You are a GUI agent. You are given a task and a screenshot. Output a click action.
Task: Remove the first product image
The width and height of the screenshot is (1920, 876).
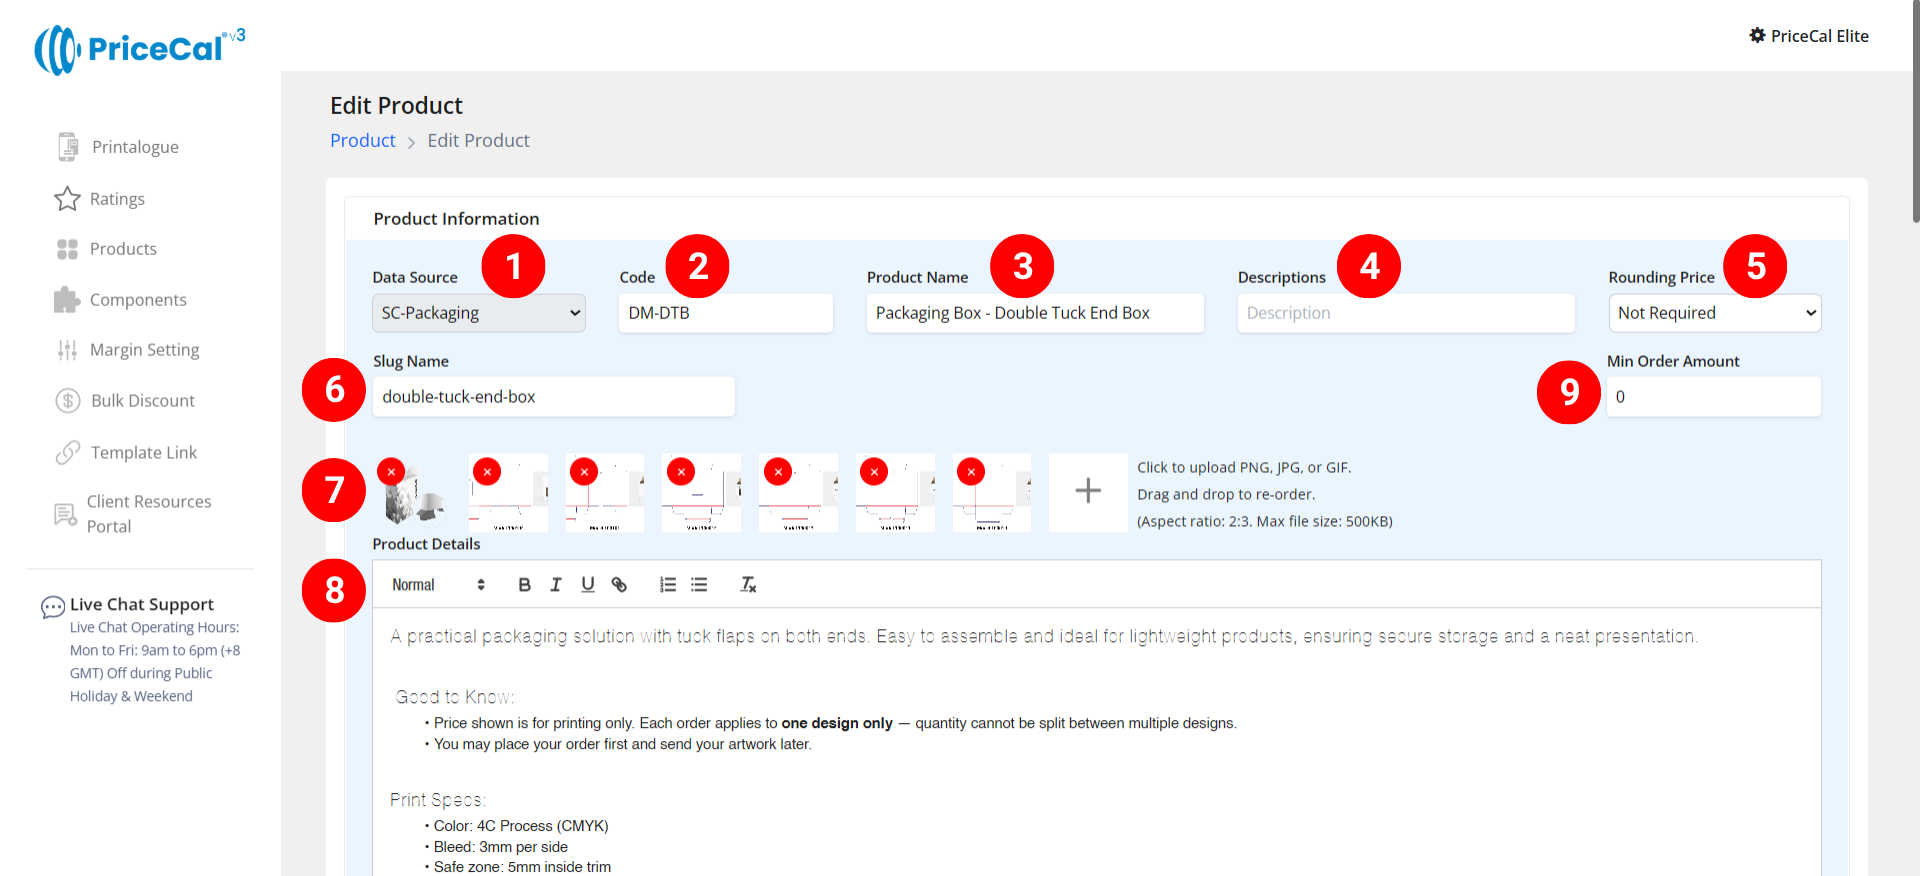tap(391, 472)
